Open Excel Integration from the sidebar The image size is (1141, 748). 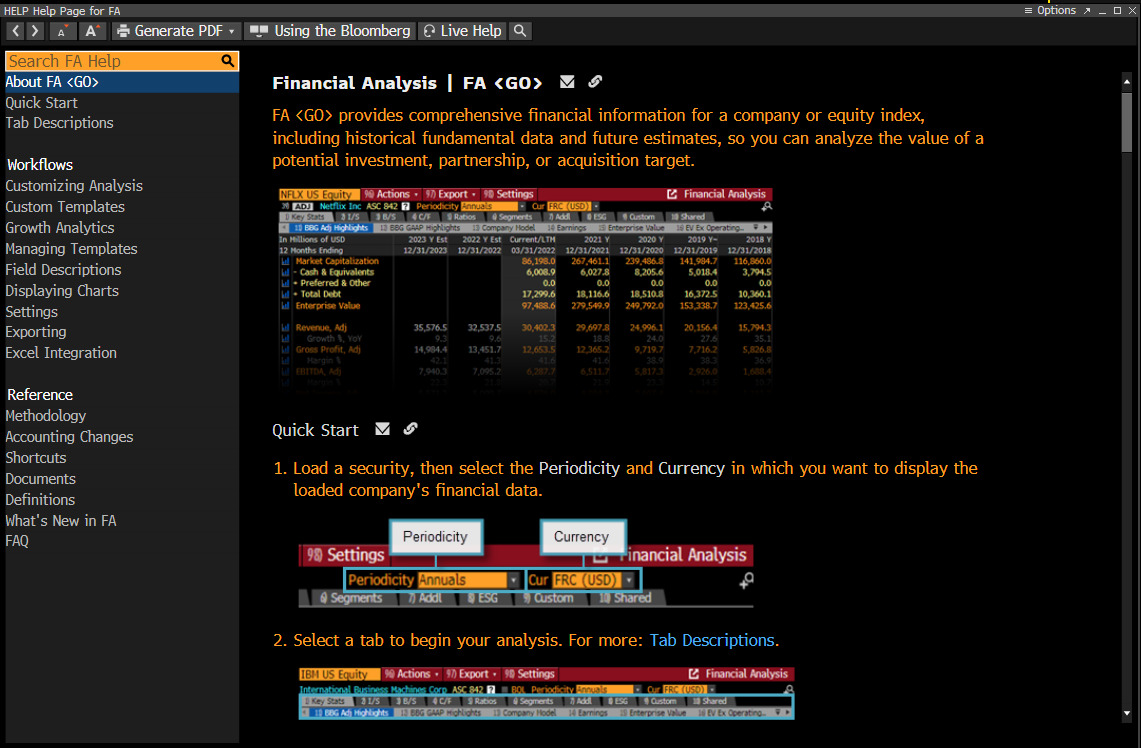[61, 353]
